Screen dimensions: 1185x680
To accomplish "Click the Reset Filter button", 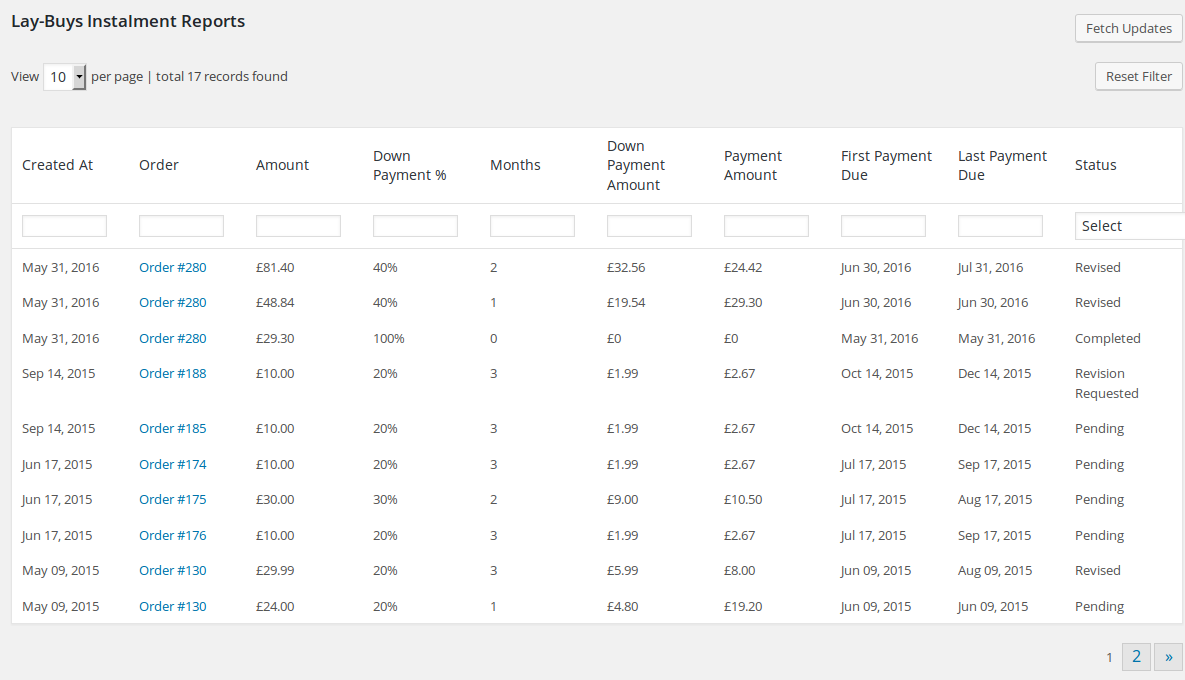I will (x=1138, y=76).
